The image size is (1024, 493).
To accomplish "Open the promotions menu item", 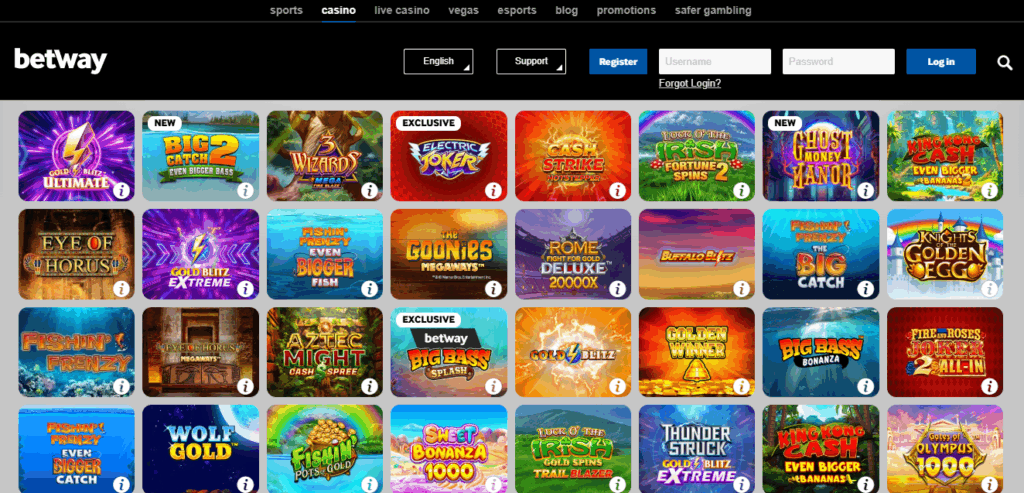I will [626, 10].
